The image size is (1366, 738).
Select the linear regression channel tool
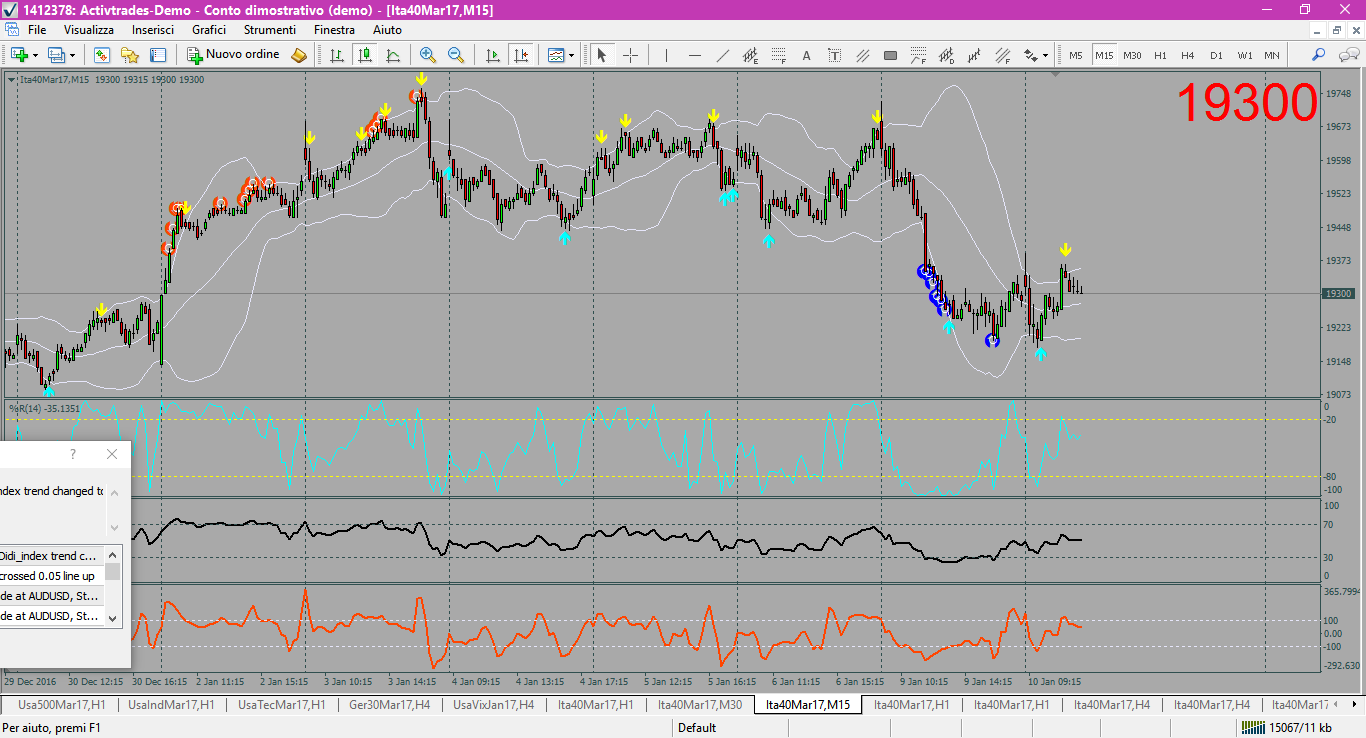point(975,55)
